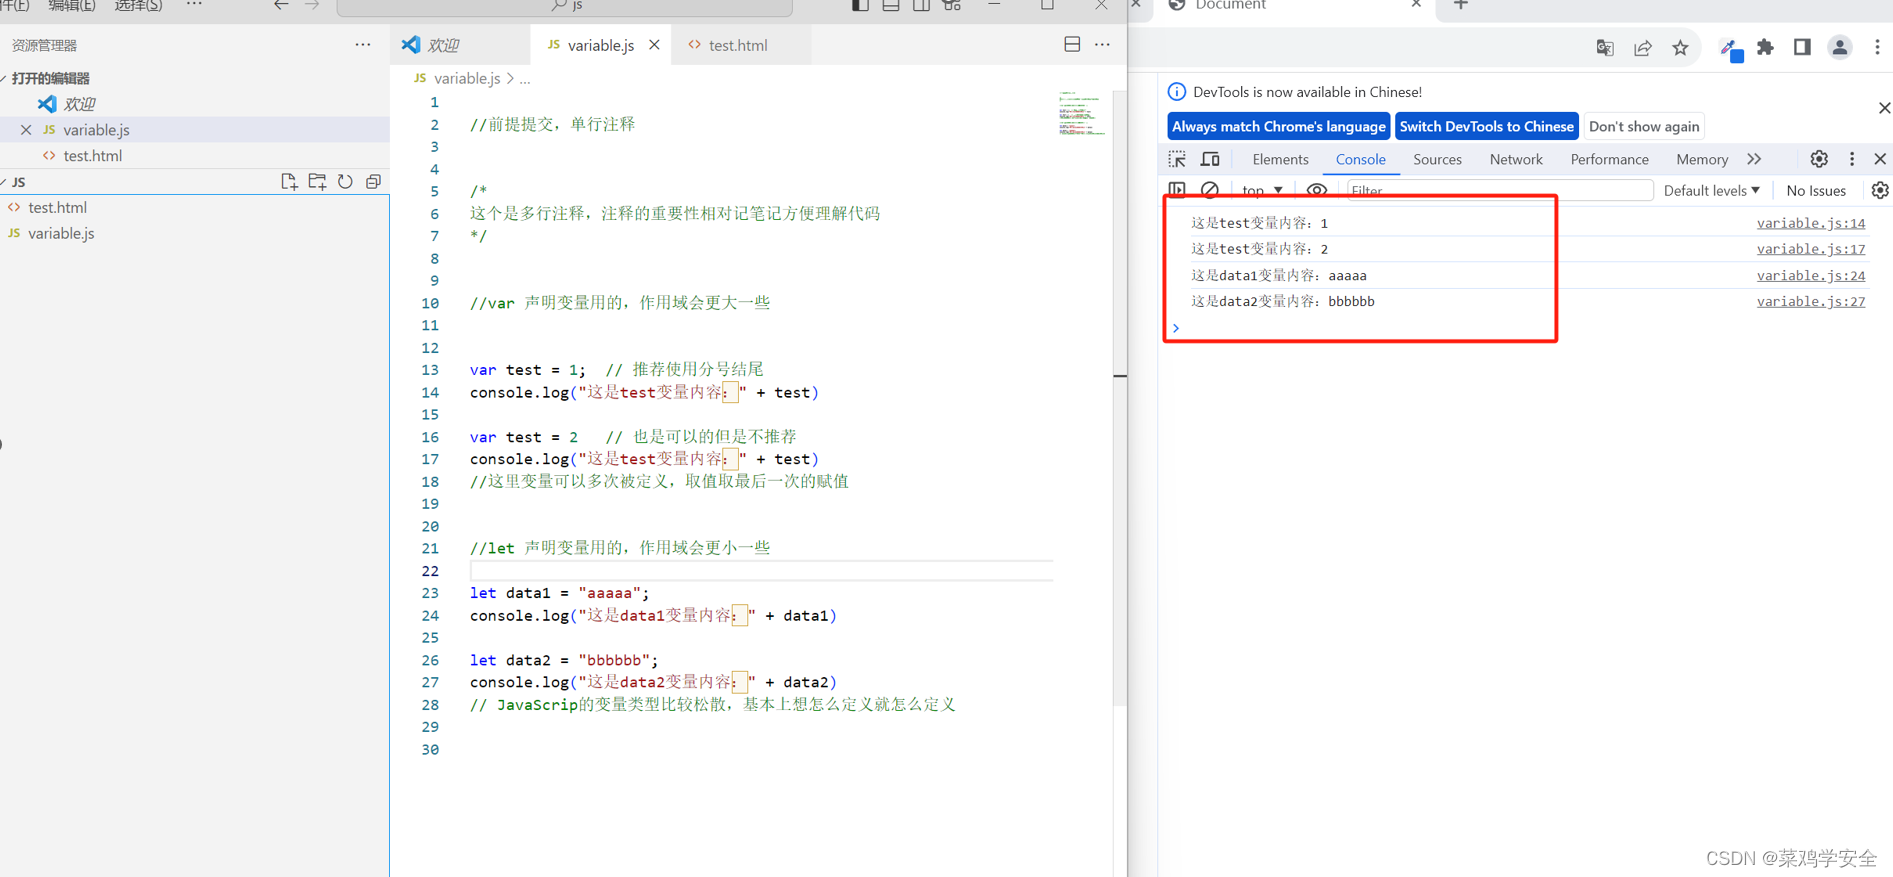This screenshot has height=877, width=1893.
Task: Open the Chrome profile avatar
Action: [1840, 47]
